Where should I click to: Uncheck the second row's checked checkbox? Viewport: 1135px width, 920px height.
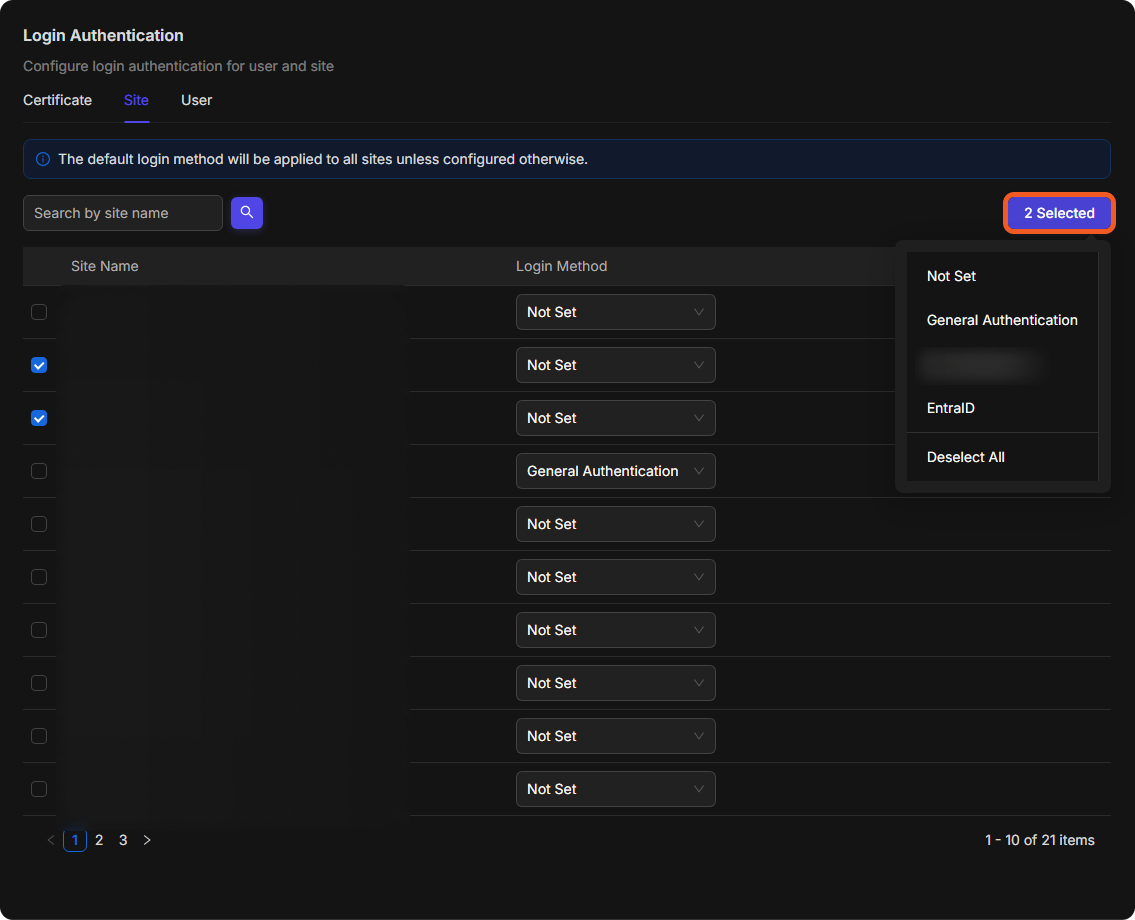pos(39,365)
